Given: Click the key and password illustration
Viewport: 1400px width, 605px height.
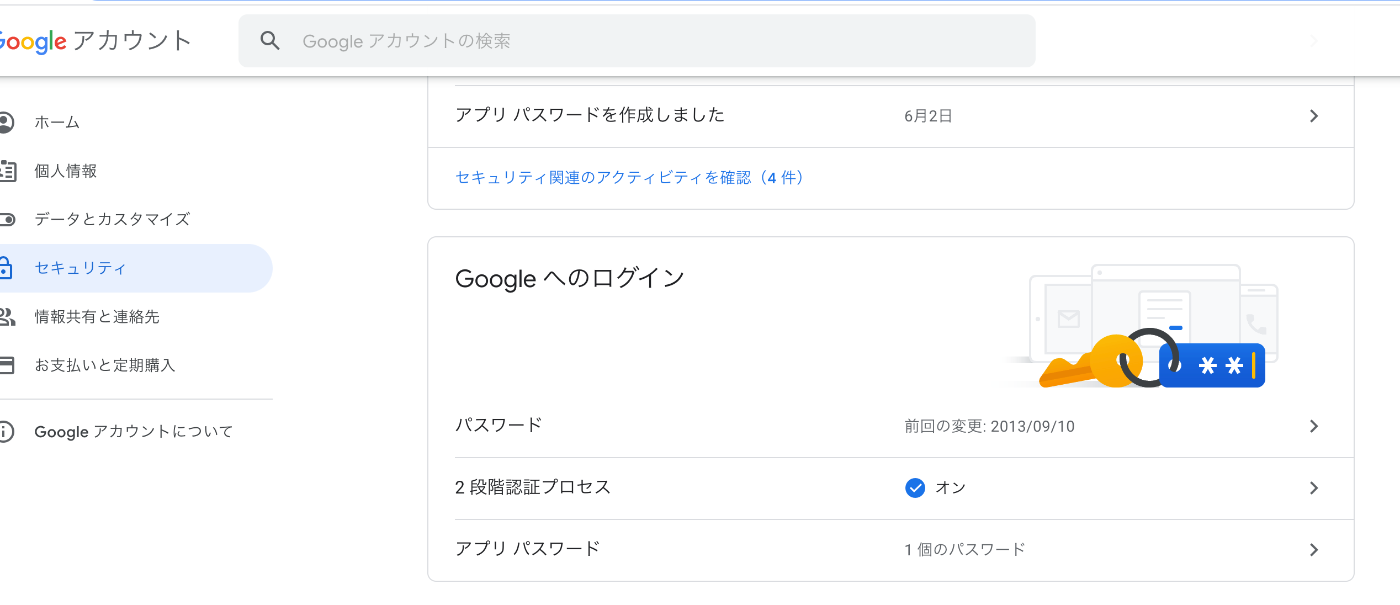Looking at the screenshot, I should (x=1140, y=327).
